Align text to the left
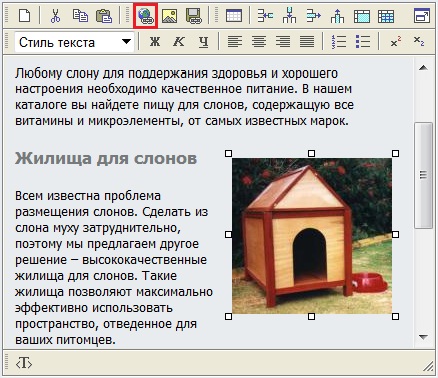 235,42
